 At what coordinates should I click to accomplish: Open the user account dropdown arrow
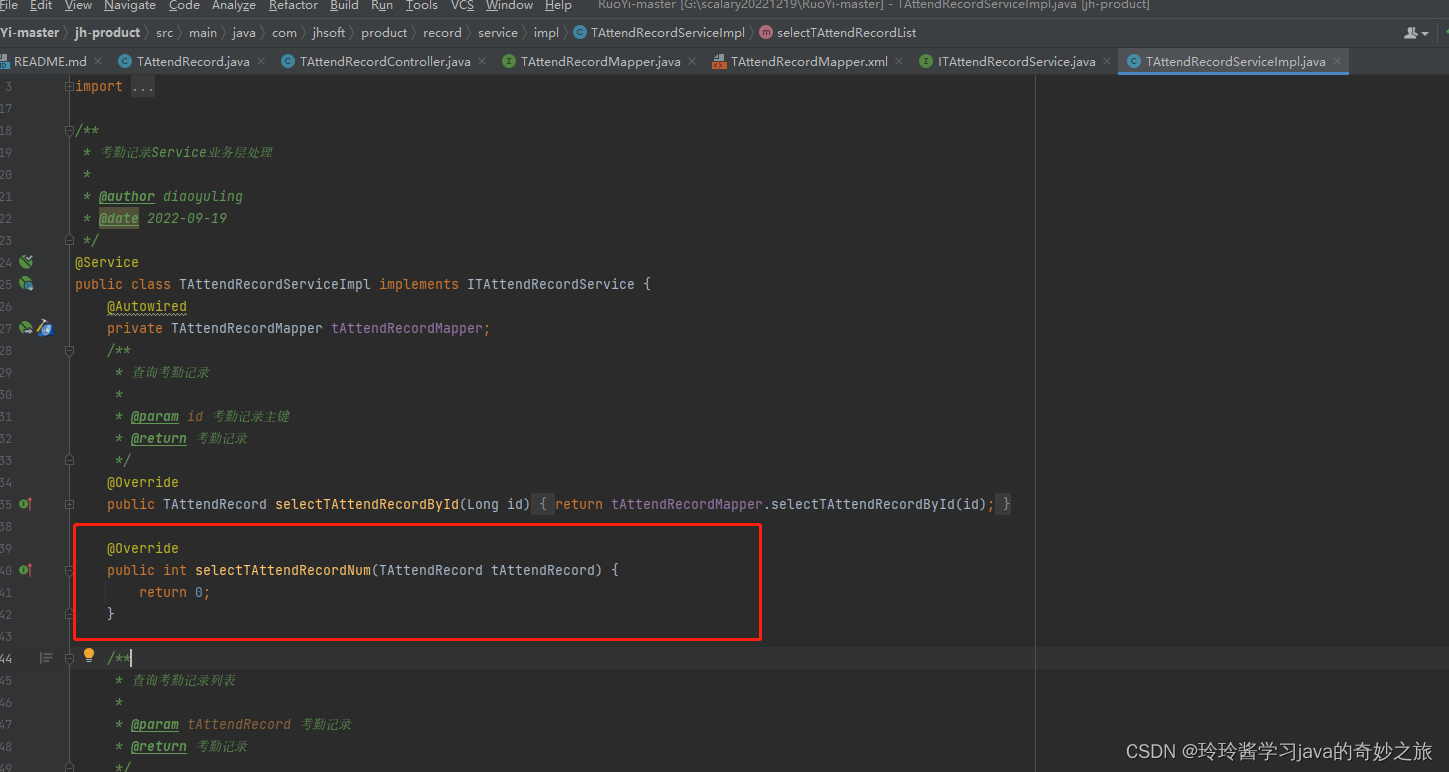[1425, 33]
